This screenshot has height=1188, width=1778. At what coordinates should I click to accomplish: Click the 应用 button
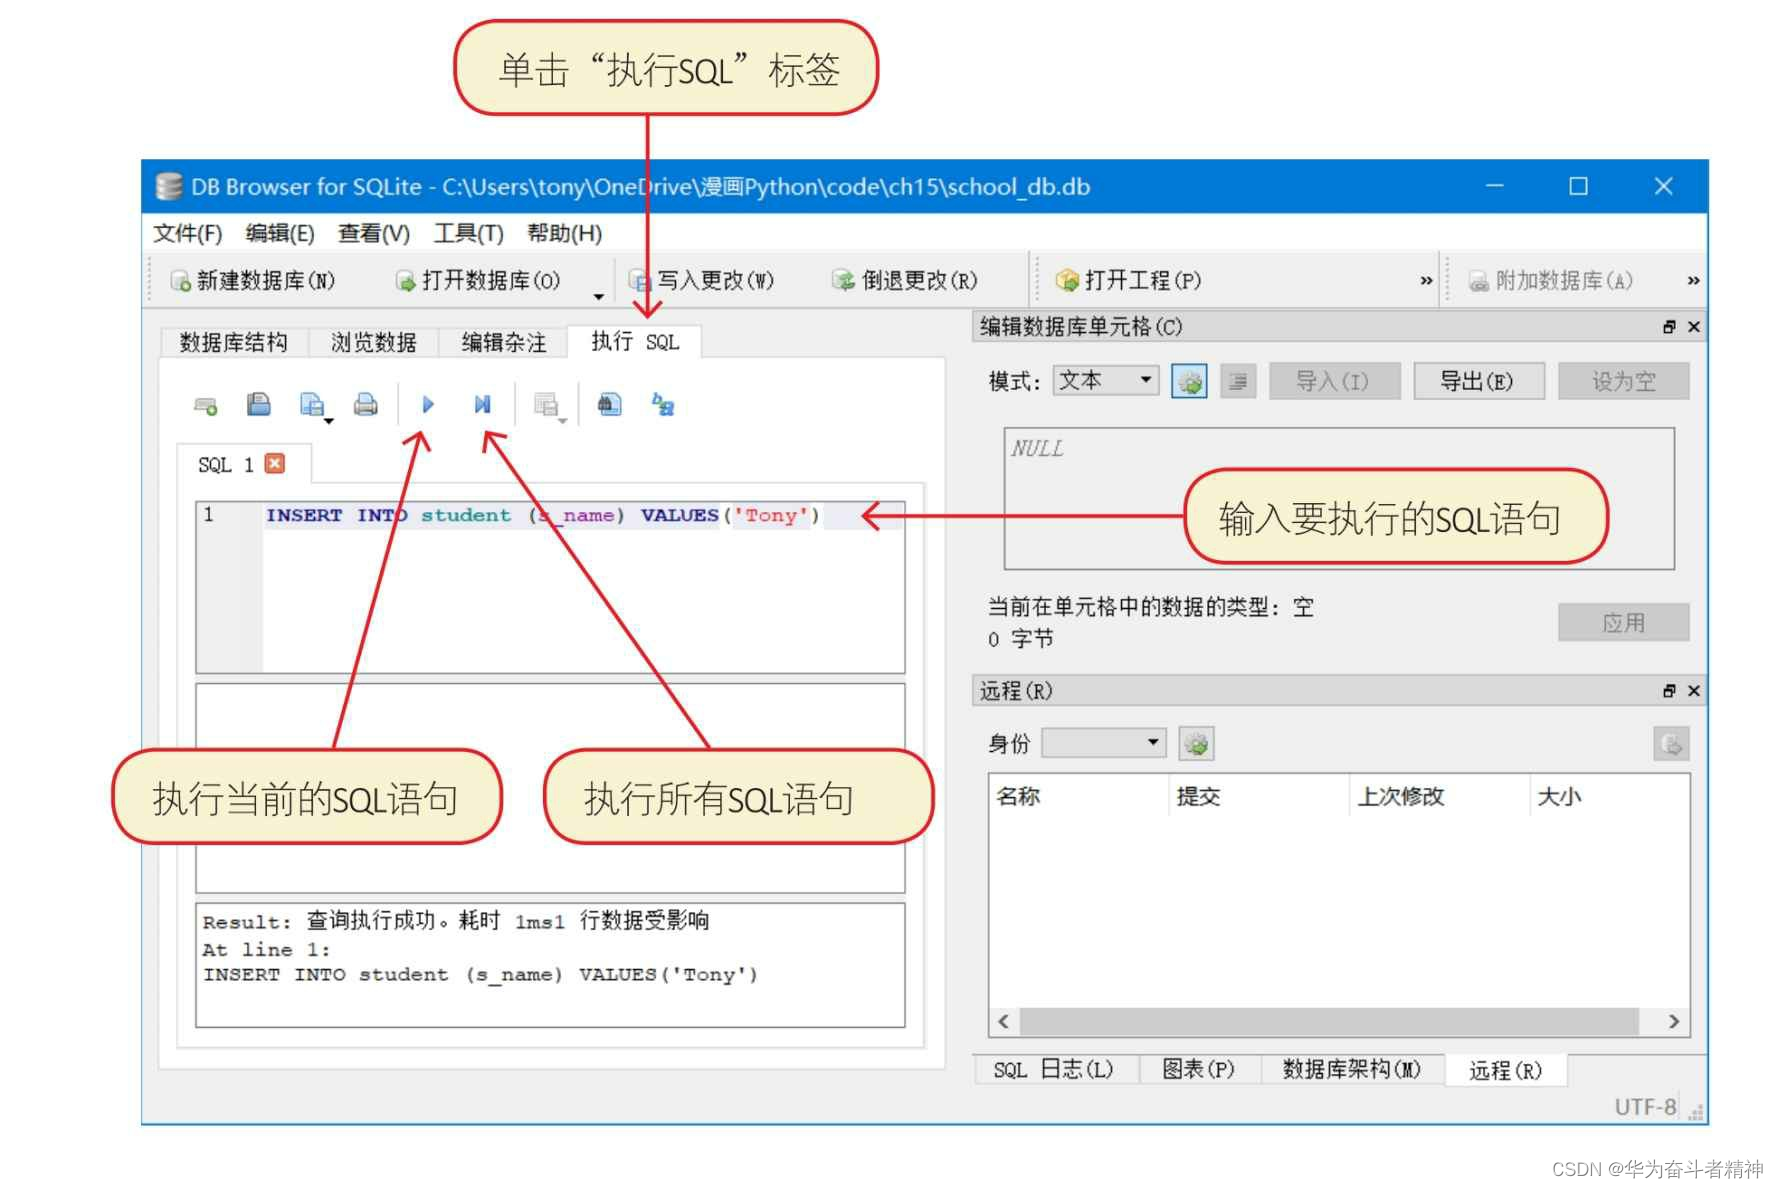(1623, 622)
